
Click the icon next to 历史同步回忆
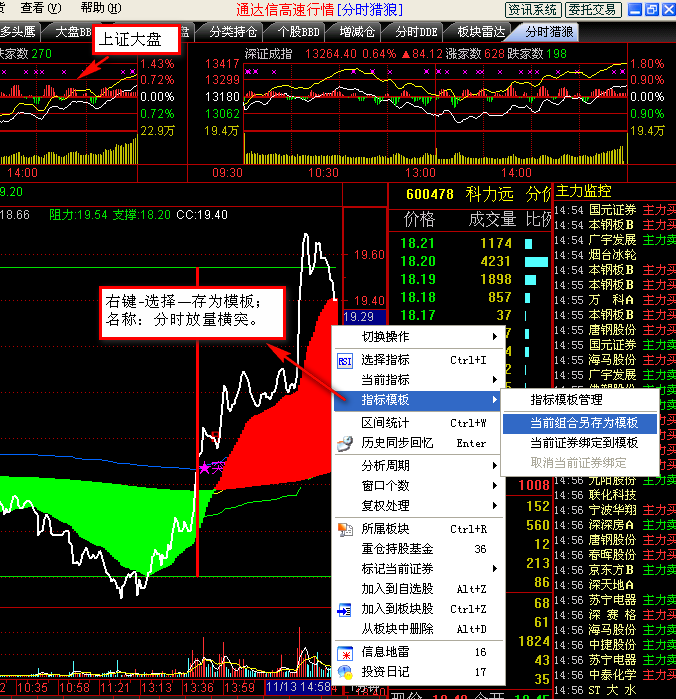click(345, 443)
